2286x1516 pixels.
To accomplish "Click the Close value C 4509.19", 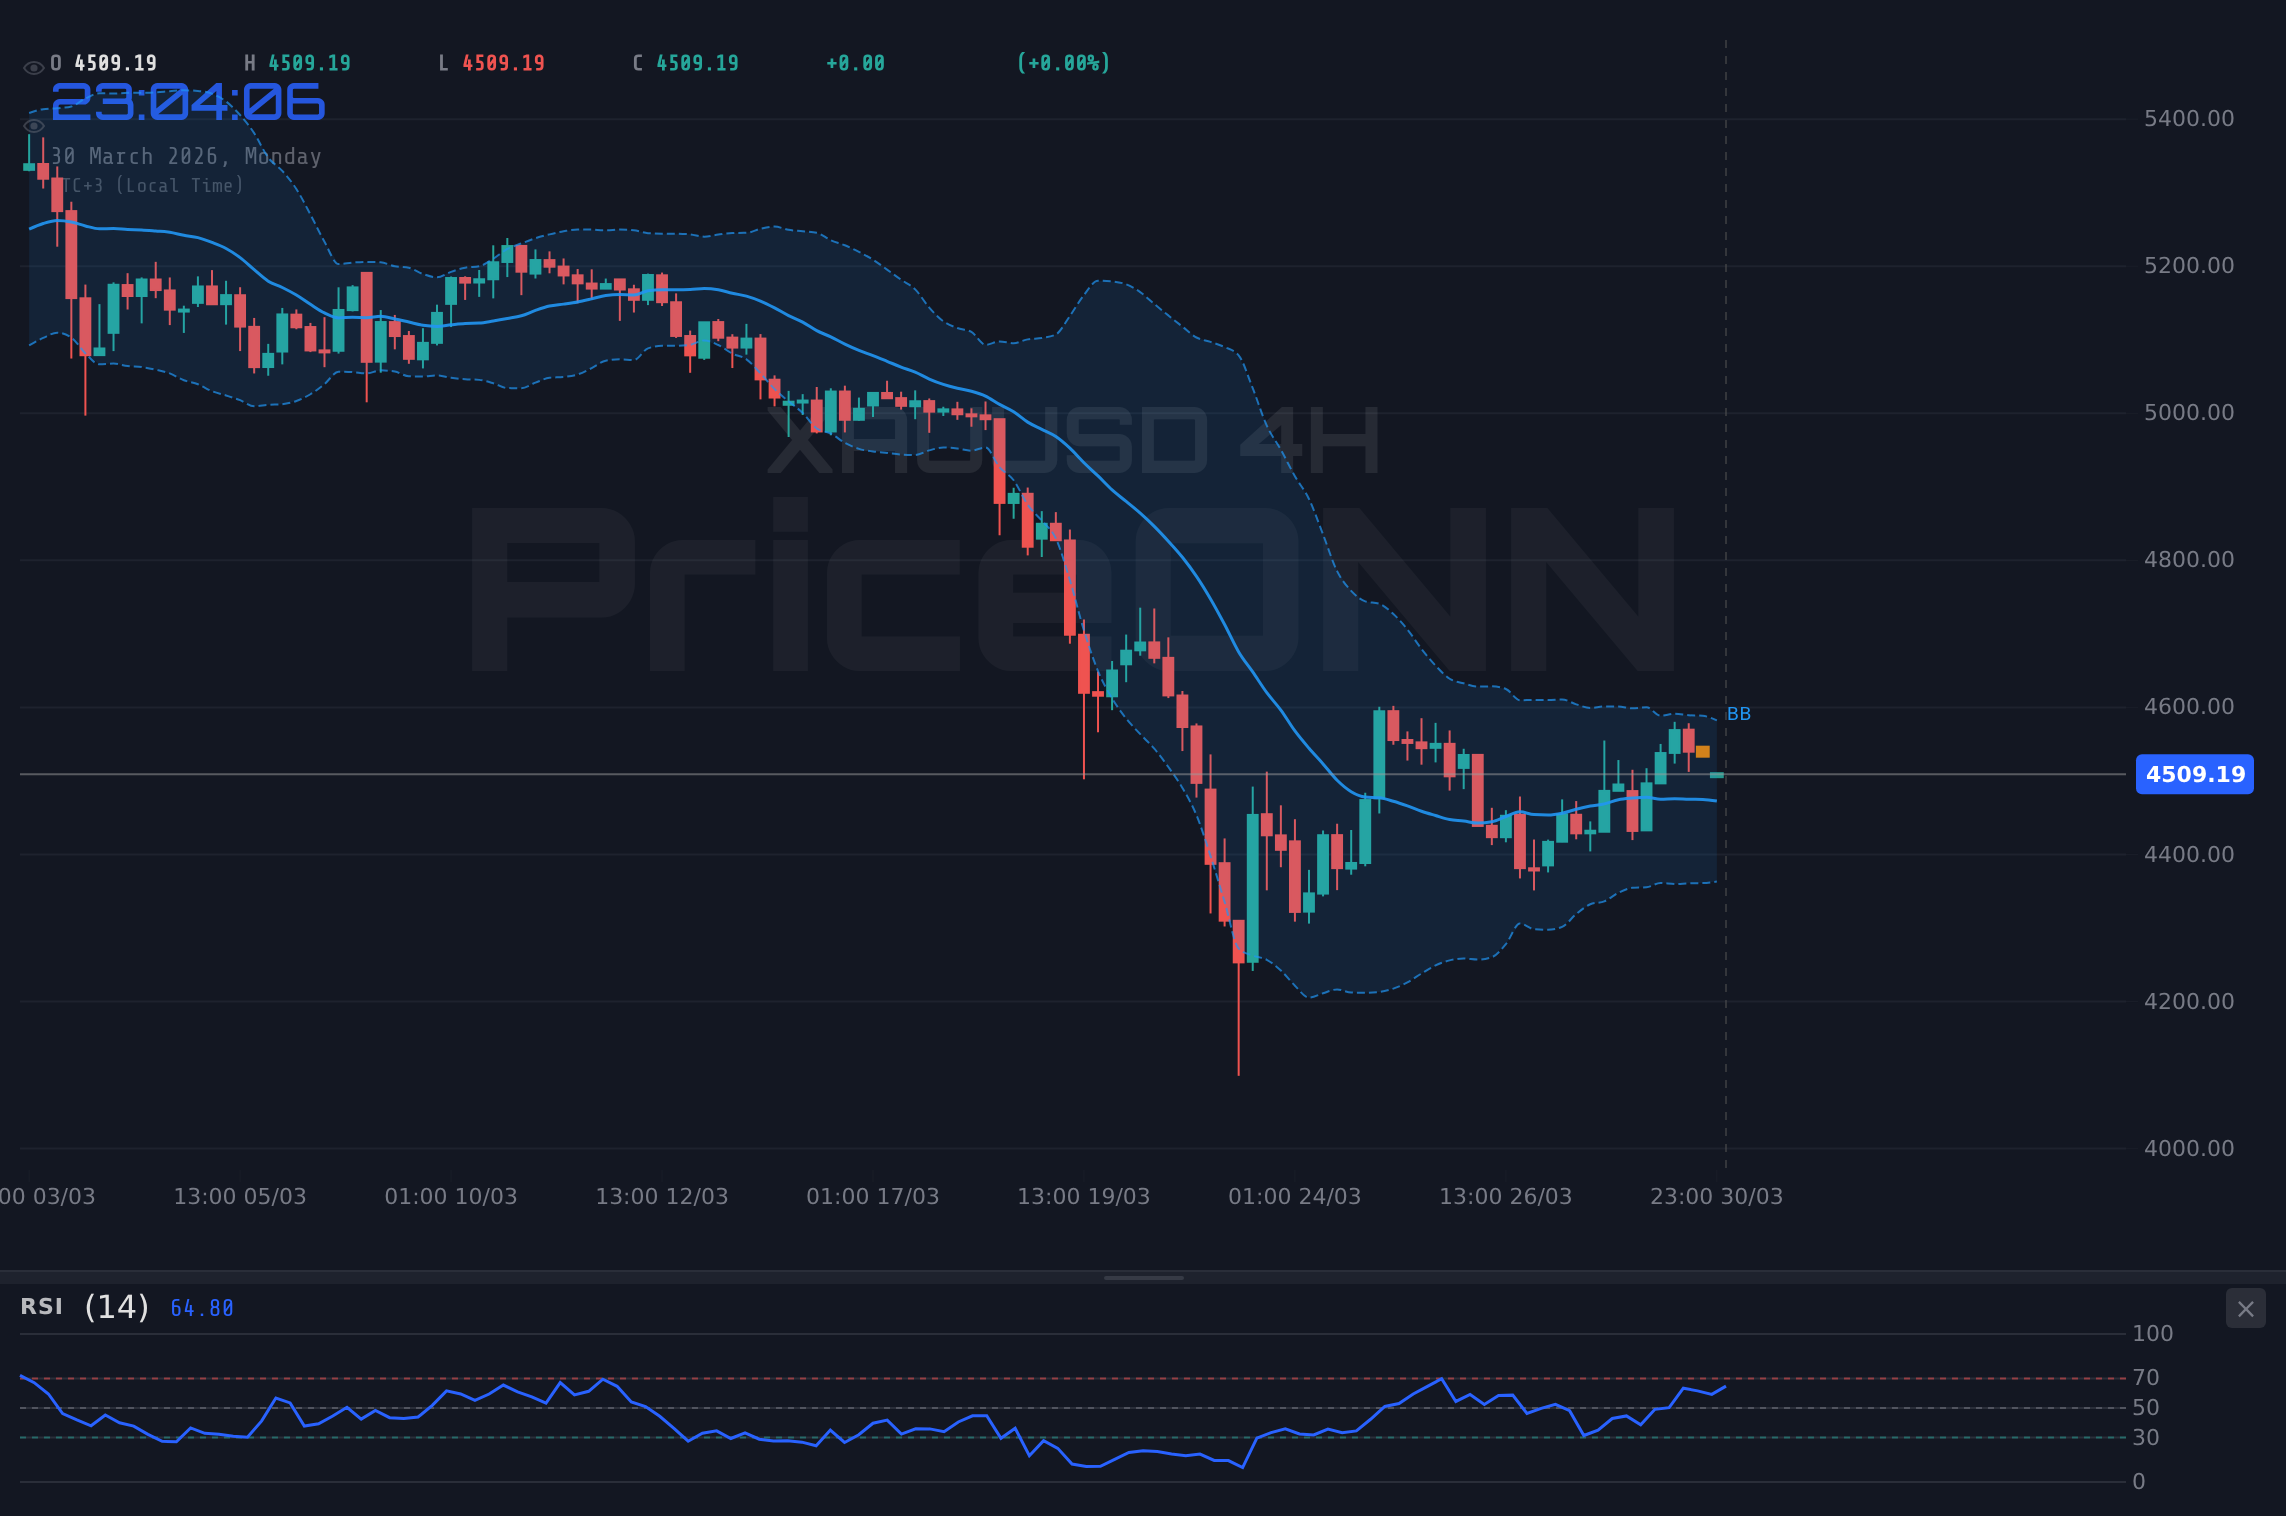I will [685, 62].
